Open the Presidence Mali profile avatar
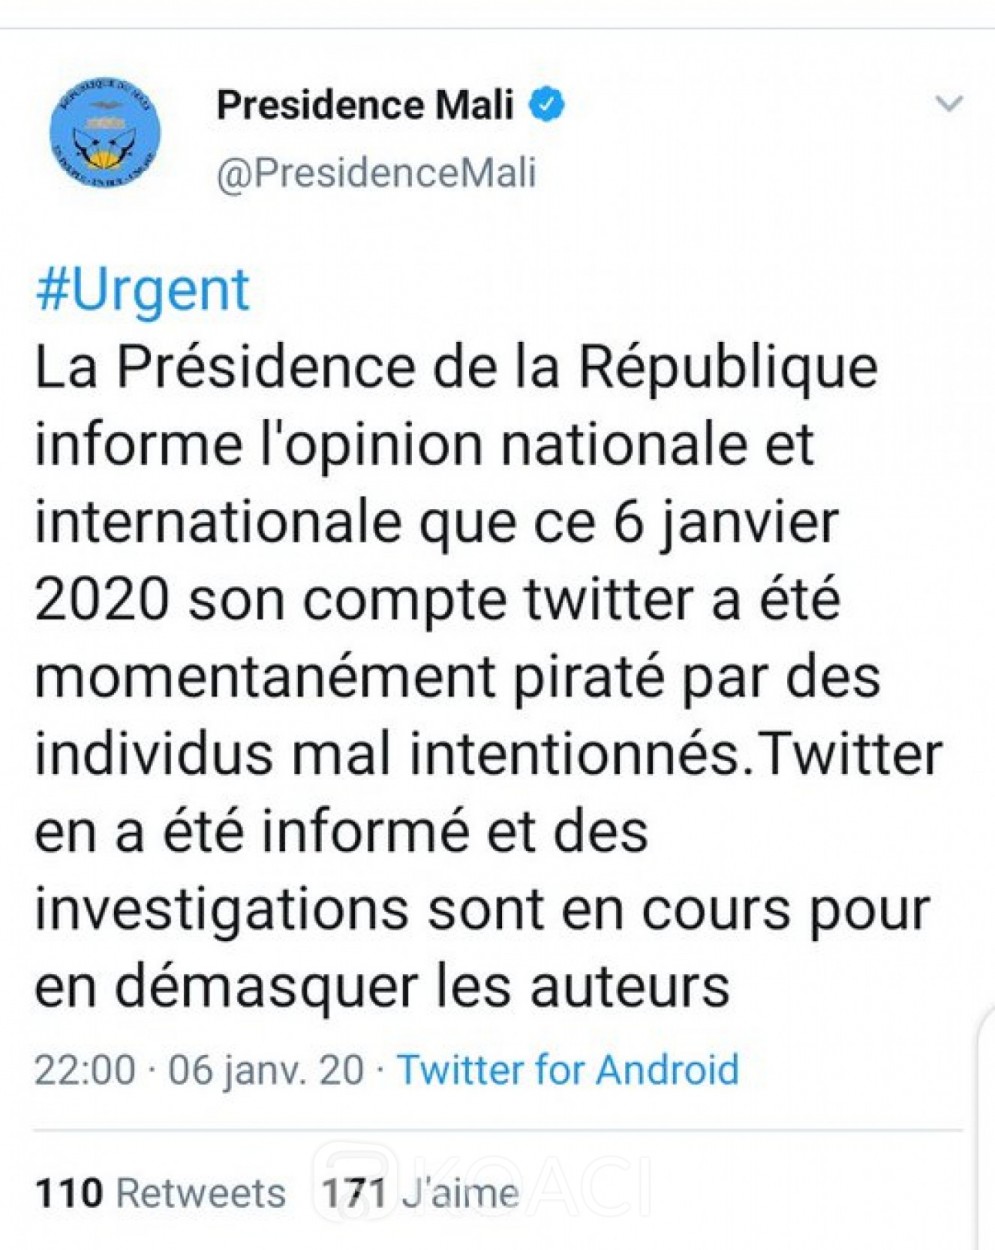Image resolution: width=995 pixels, height=1250 pixels. click(x=104, y=133)
